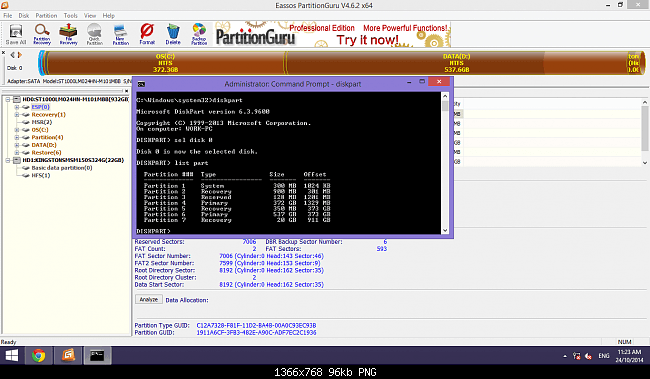Expand the Restore(6) tree node
Image resolution: width=650 pixels, height=379 pixels.
pos(17,153)
